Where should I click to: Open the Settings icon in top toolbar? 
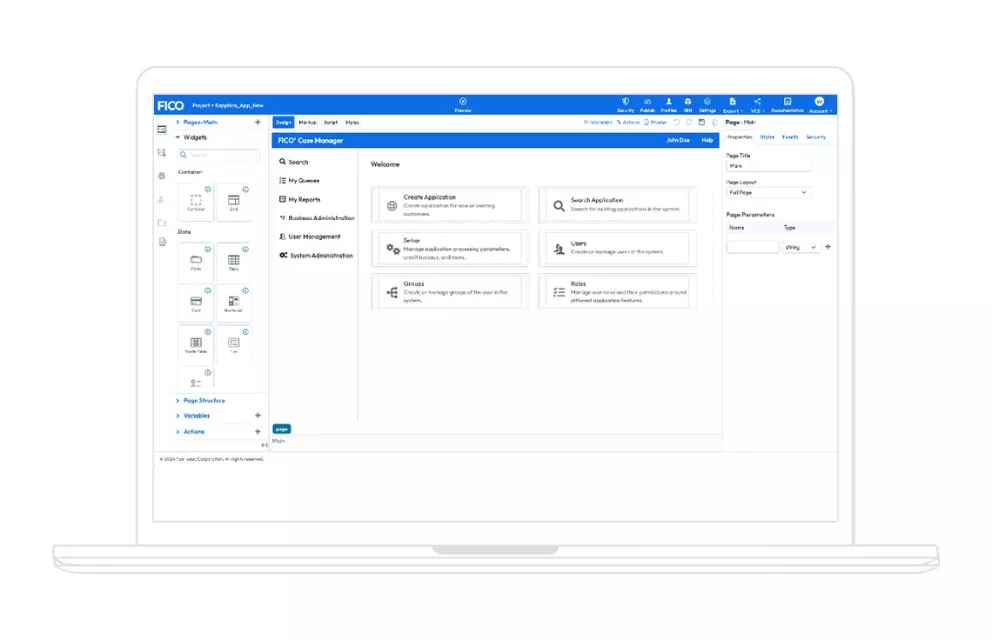click(707, 102)
